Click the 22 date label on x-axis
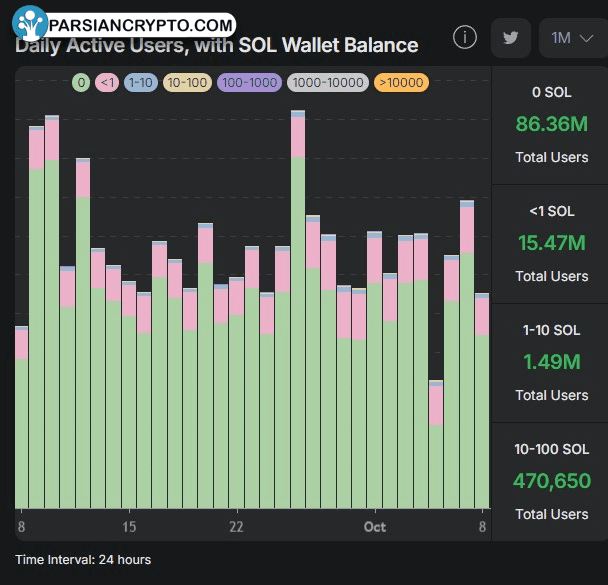 click(236, 527)
